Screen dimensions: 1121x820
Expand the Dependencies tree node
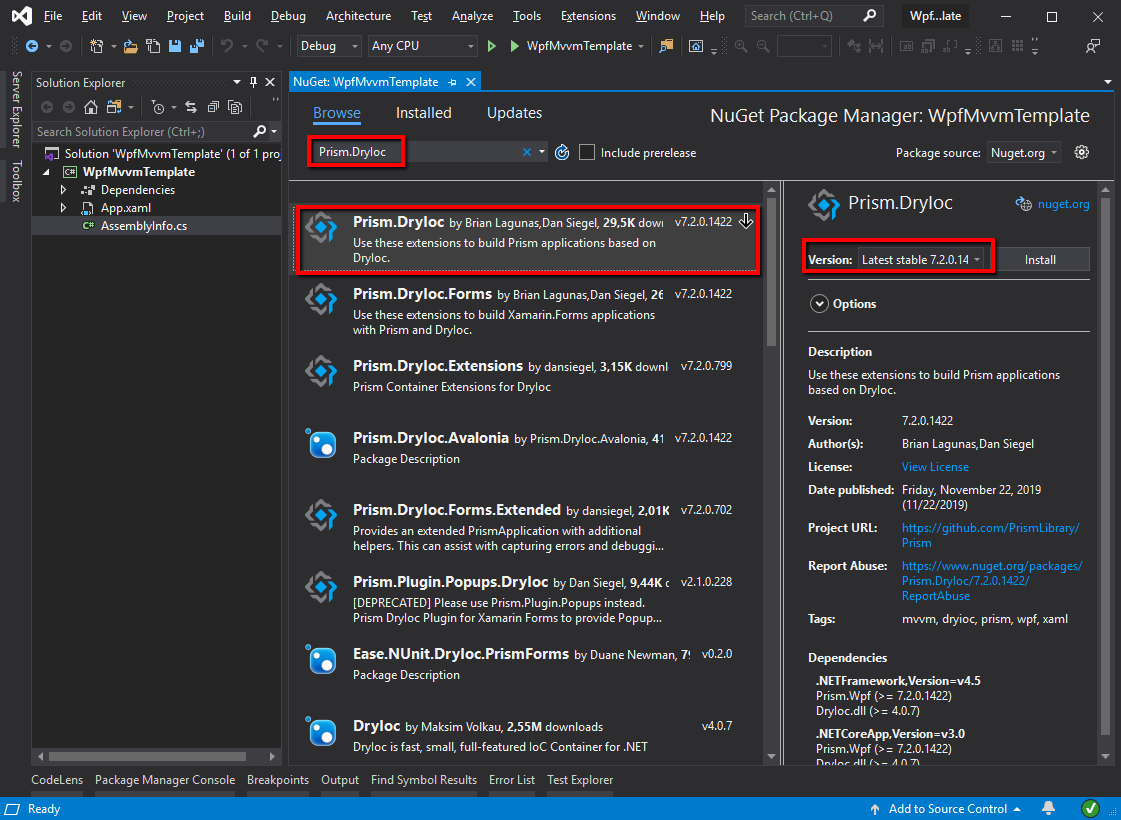point(64,189)
